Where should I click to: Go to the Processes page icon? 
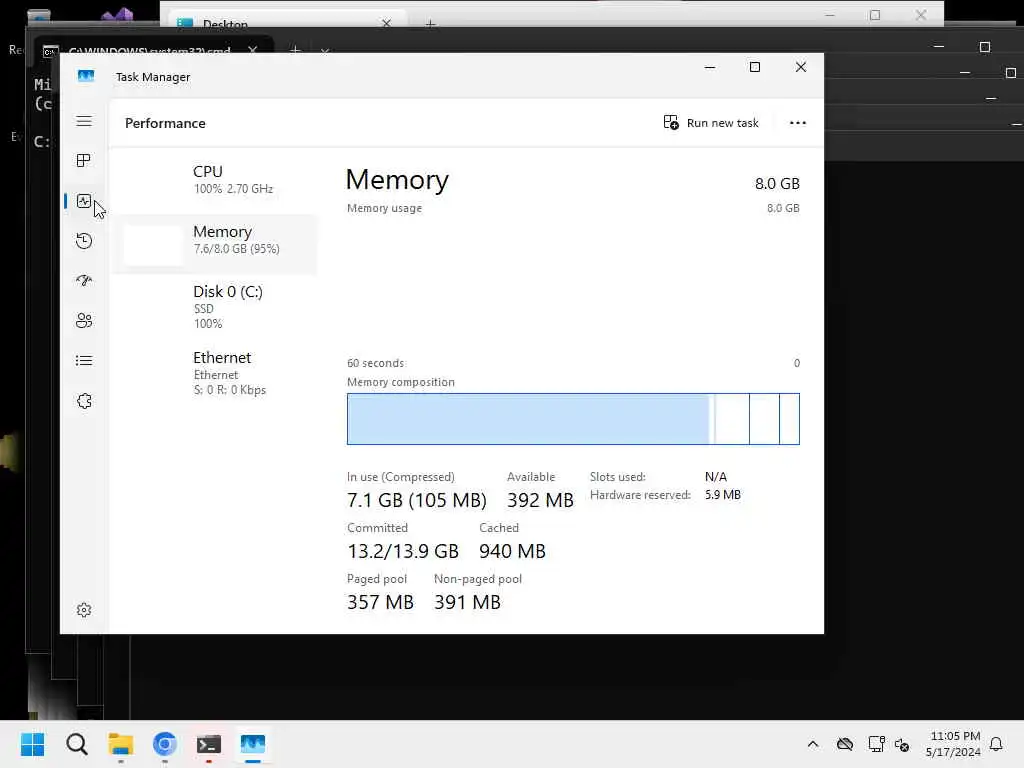(x=84, y=161)
